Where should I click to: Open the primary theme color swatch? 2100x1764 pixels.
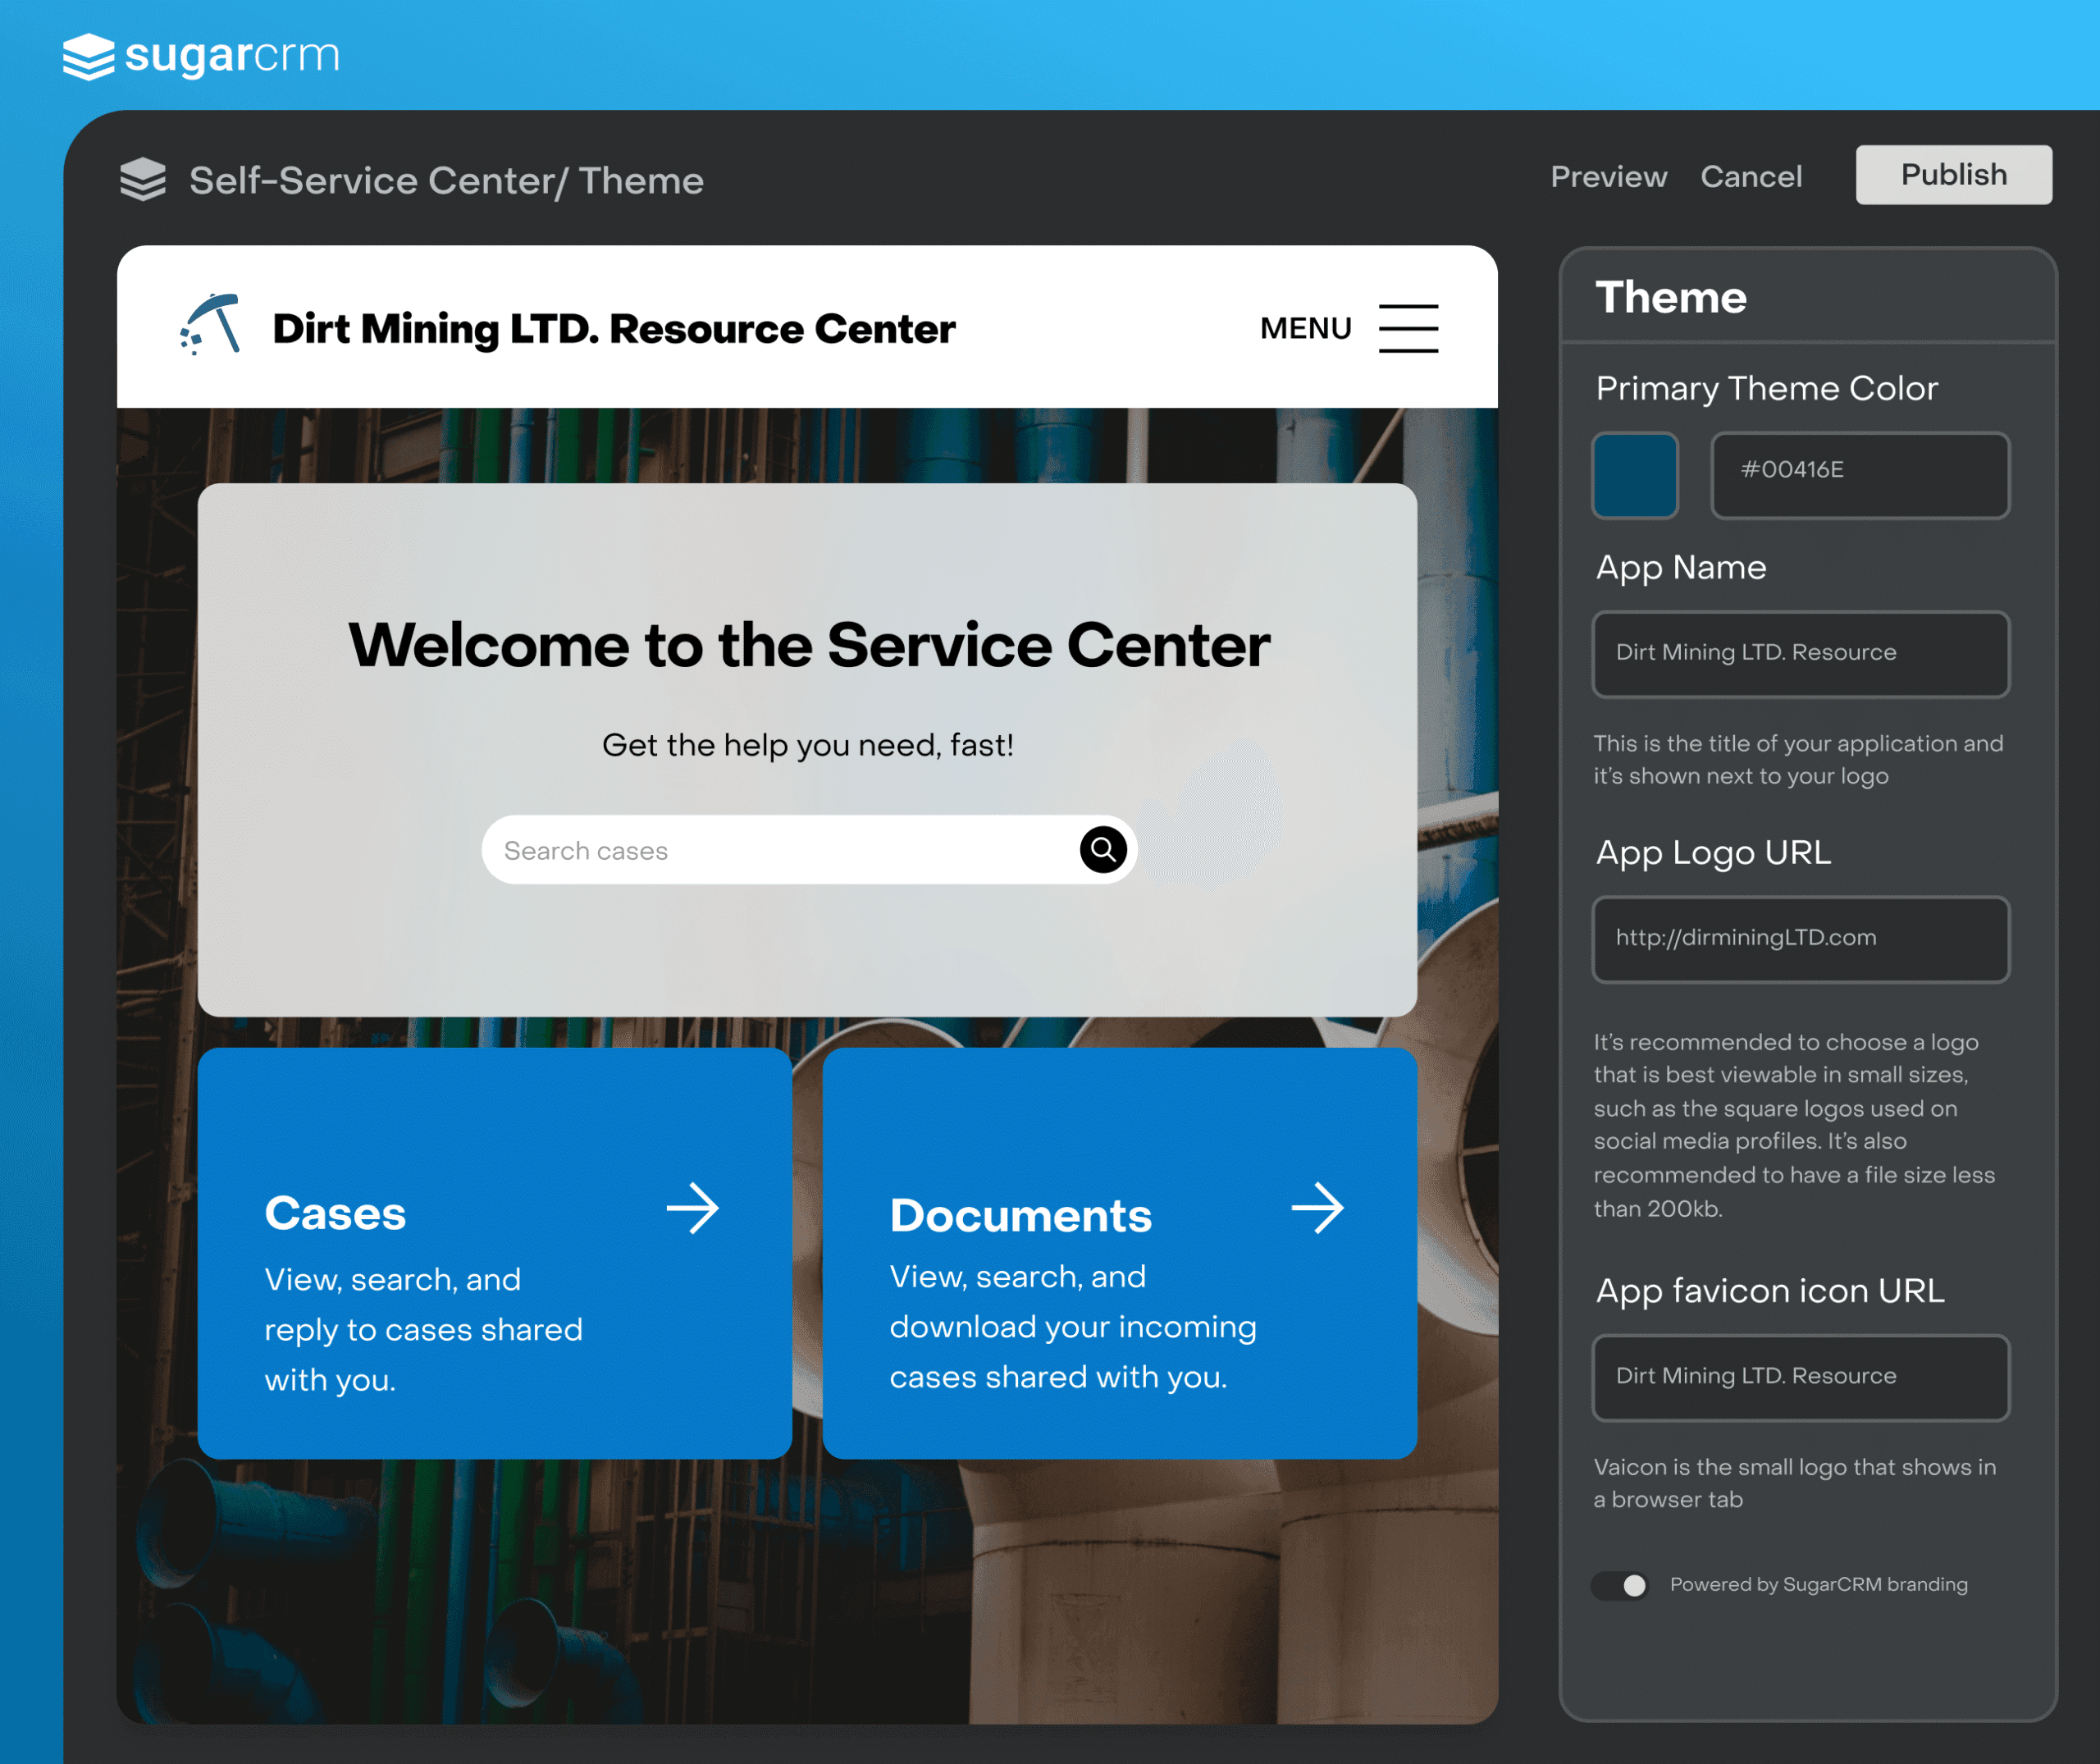[x=1634, y=475]
